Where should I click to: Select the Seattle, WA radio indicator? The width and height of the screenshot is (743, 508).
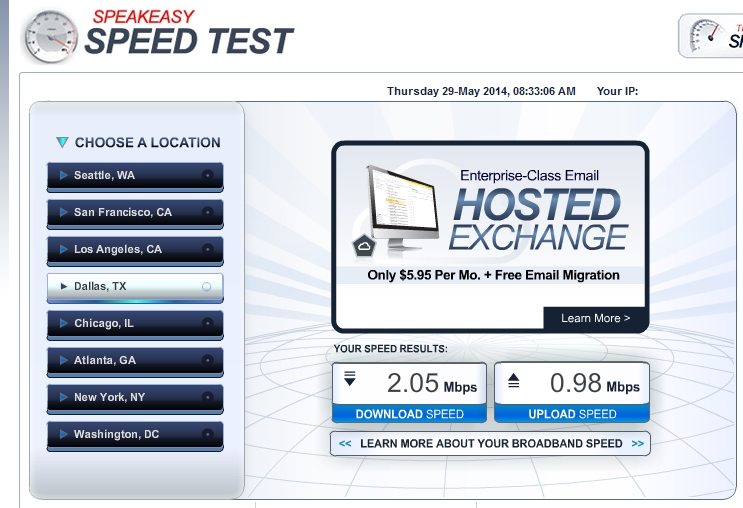pos(207,175)
